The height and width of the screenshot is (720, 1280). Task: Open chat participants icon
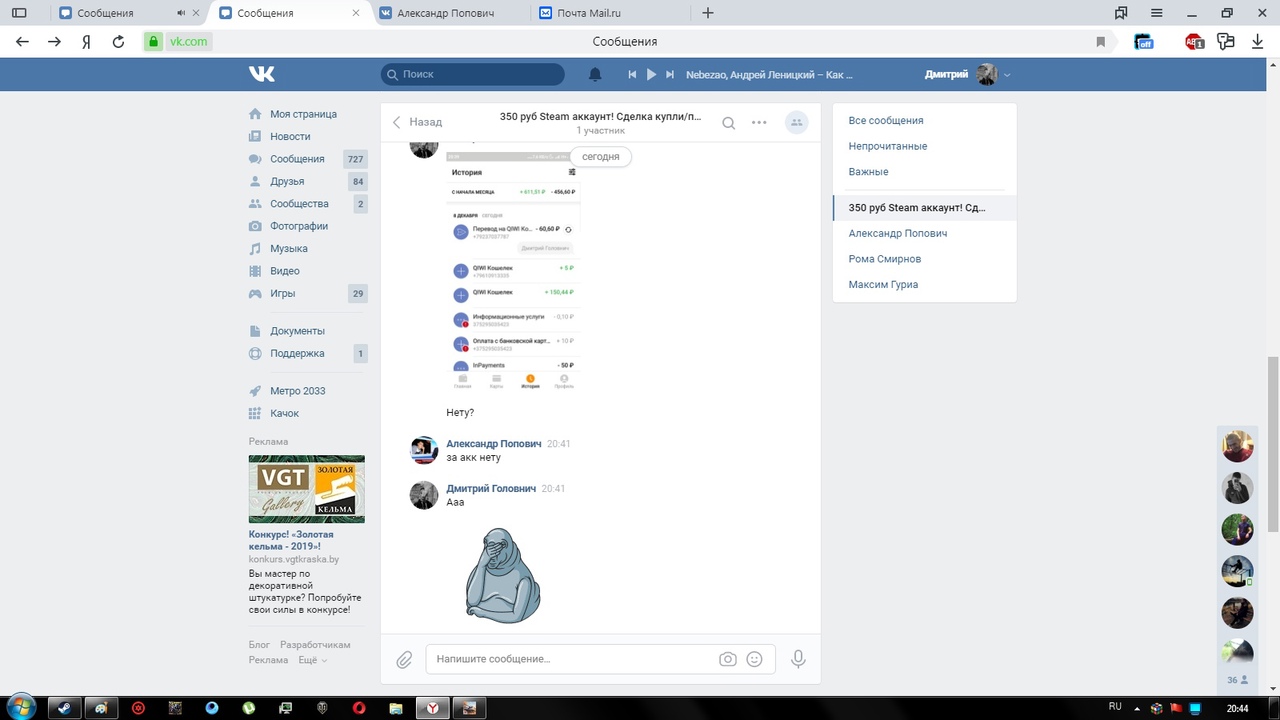tap(796, 122)
